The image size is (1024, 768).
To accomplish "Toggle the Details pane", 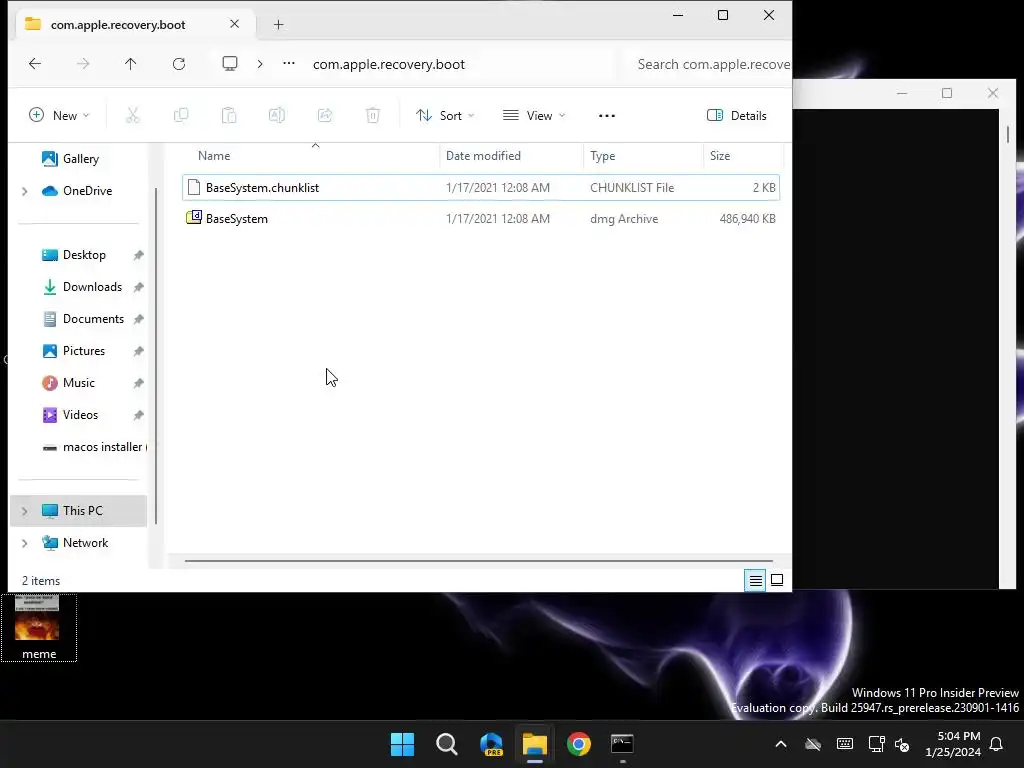I will [737, 116].
